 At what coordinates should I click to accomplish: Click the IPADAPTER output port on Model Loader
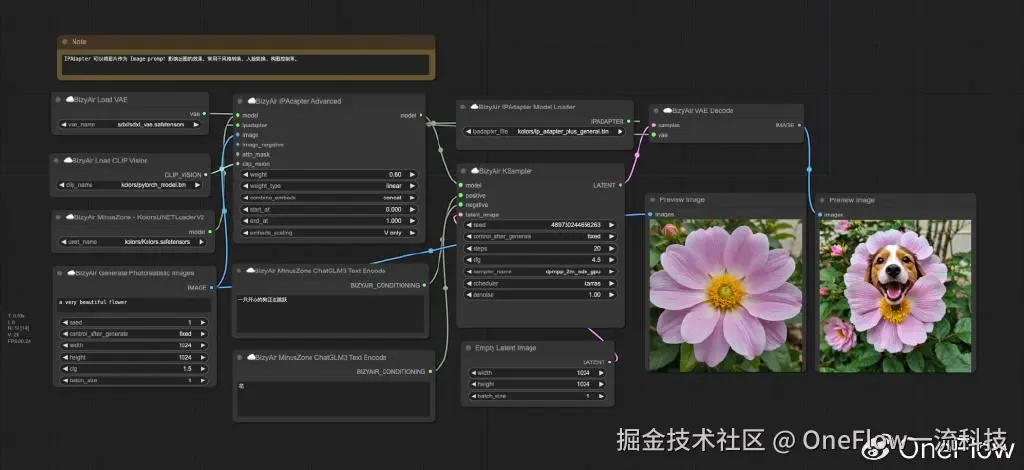pos(628,121)
